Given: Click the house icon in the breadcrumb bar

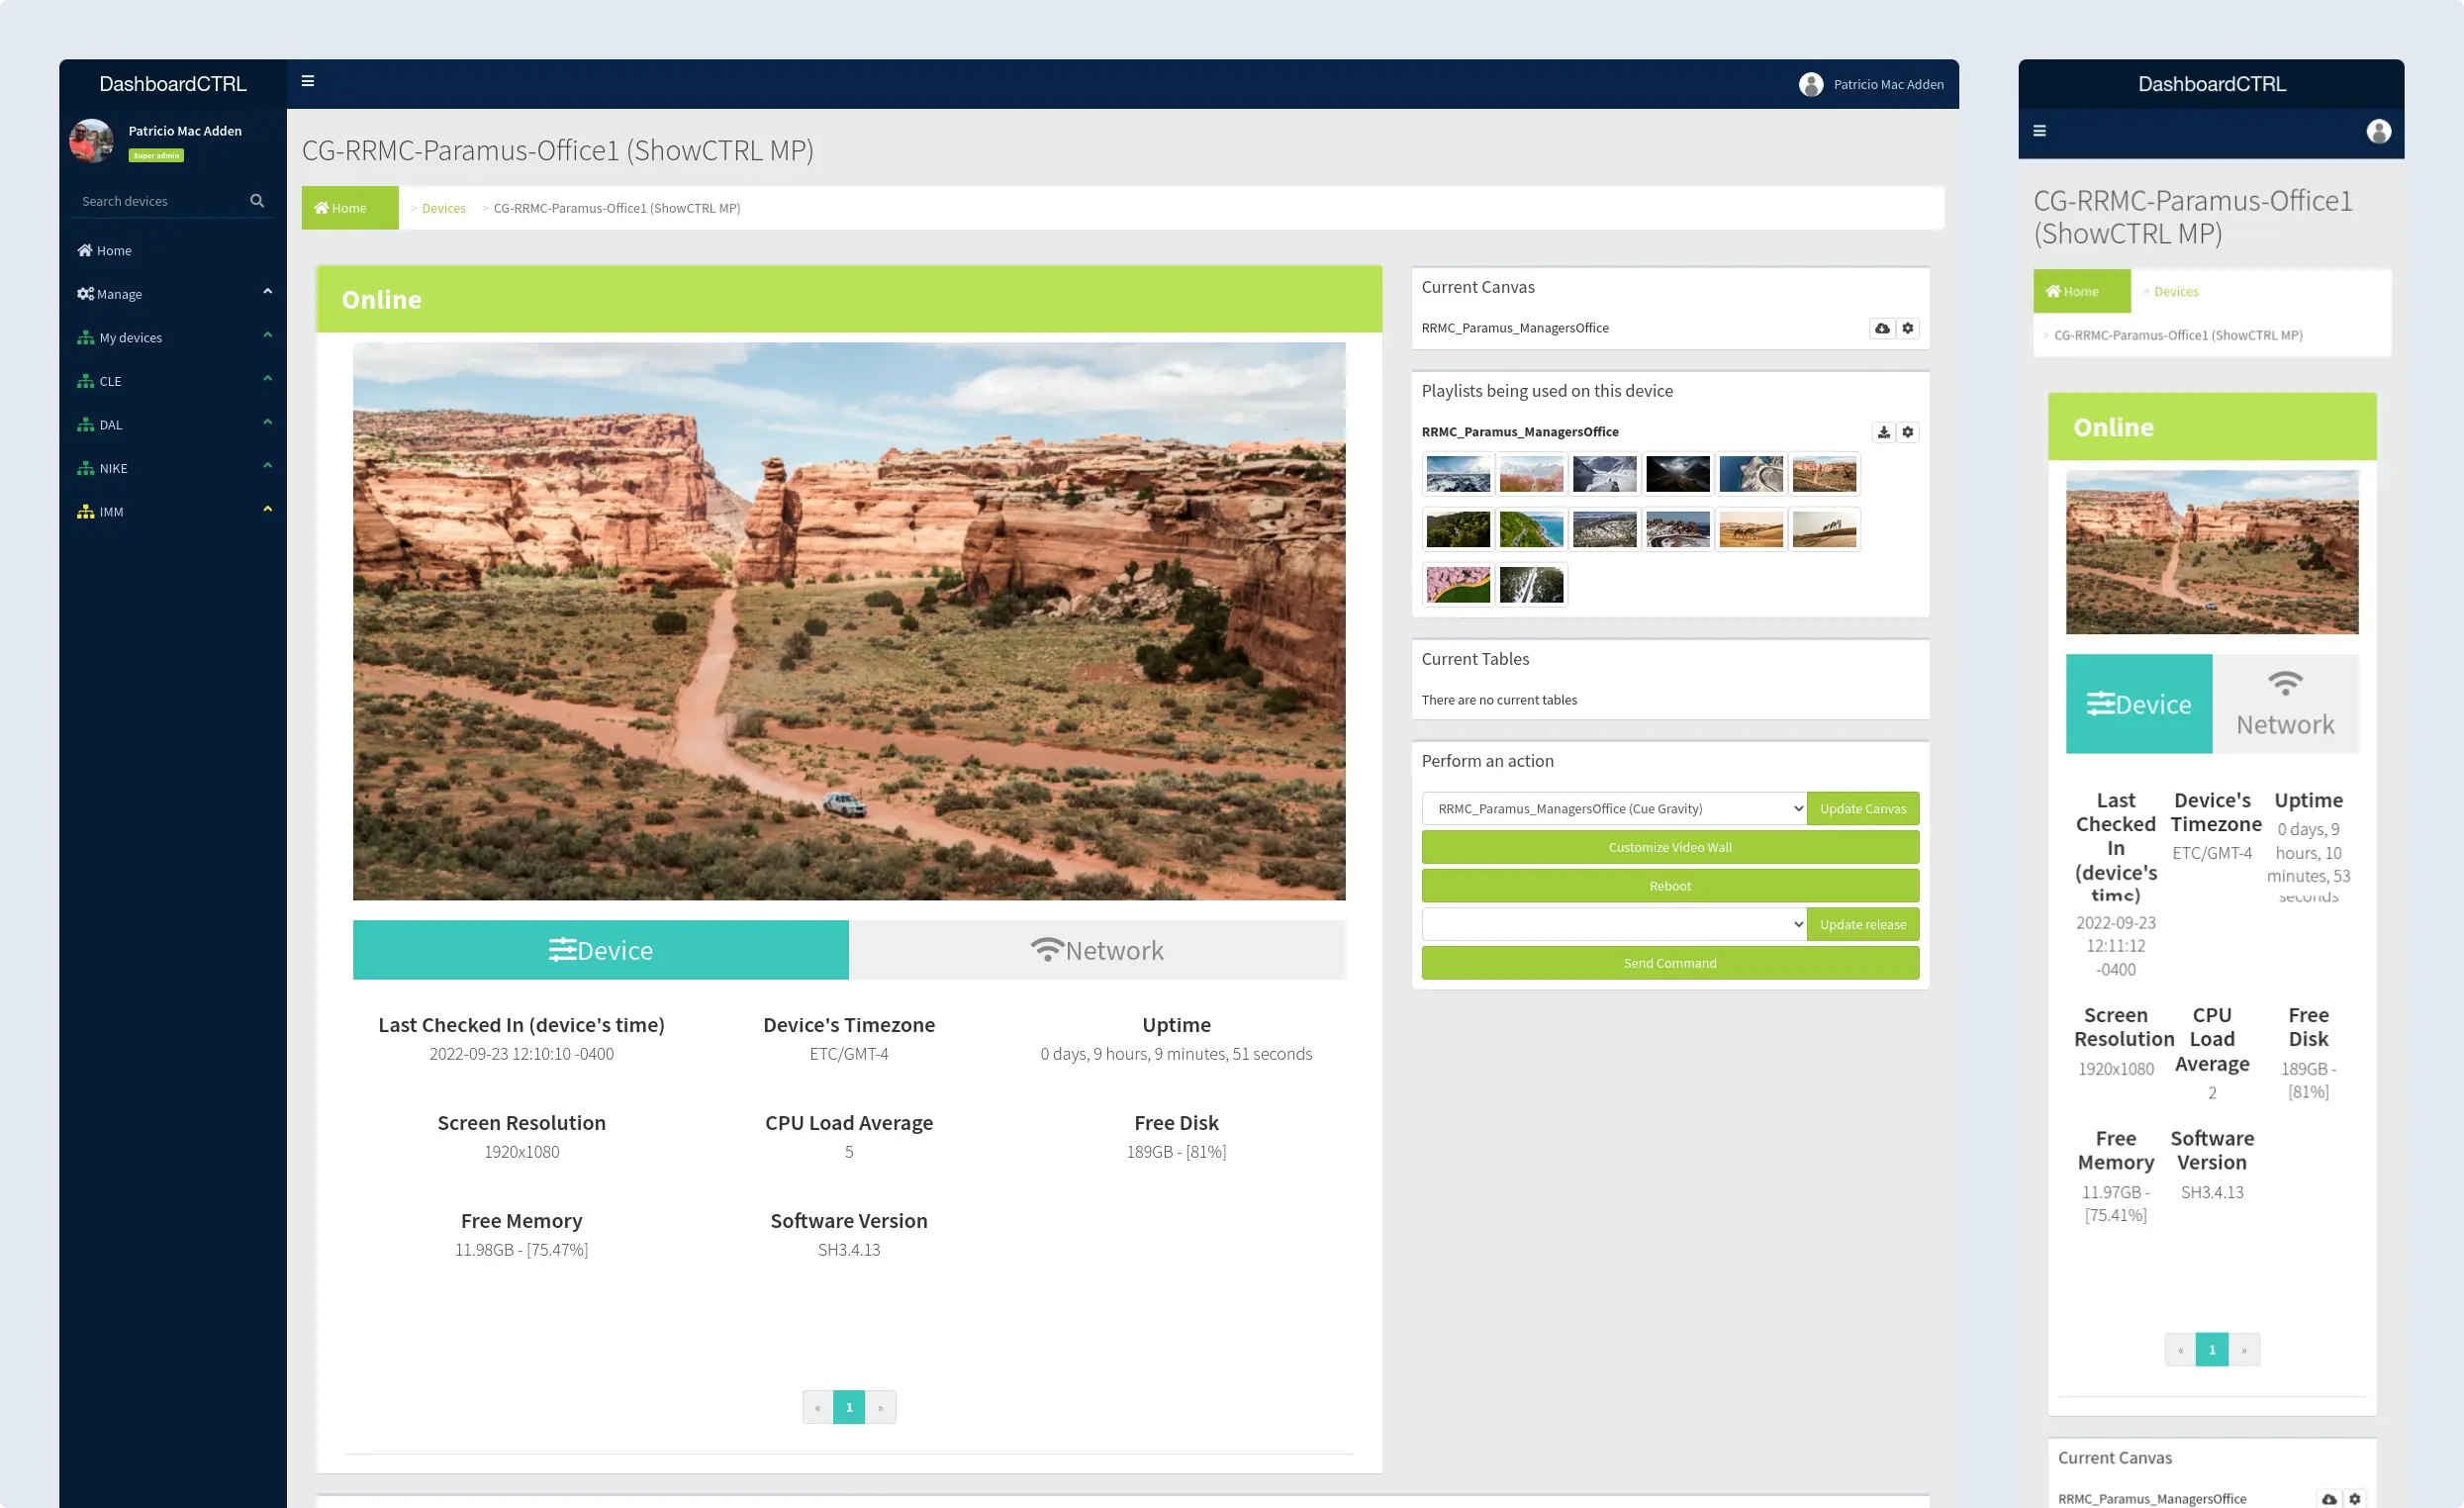Looking at the screenshot, I should [323, 207].
